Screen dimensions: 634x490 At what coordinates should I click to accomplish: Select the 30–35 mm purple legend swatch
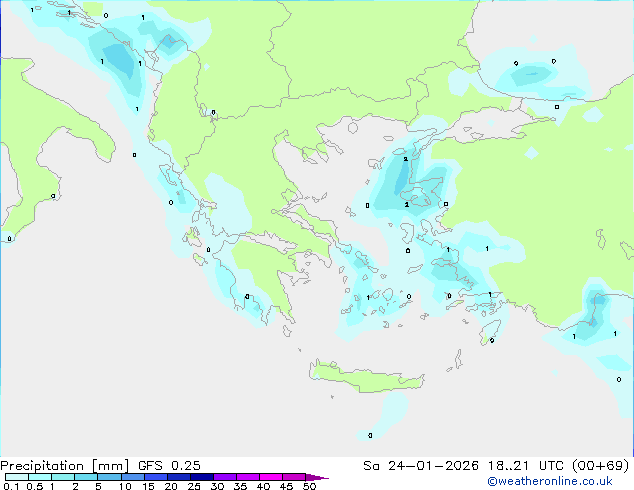coord(225,477)
